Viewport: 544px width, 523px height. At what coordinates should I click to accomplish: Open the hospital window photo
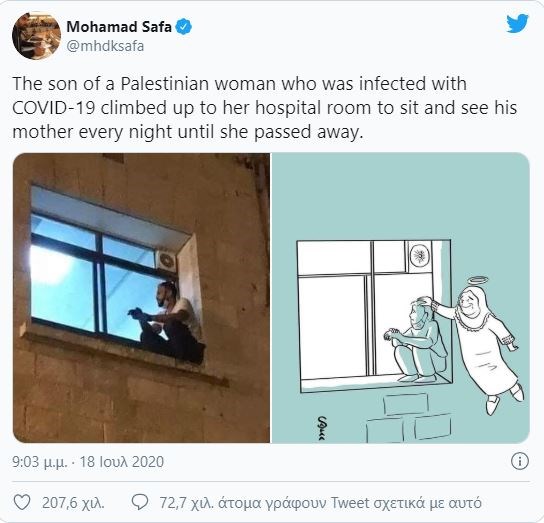coord(141,298)
